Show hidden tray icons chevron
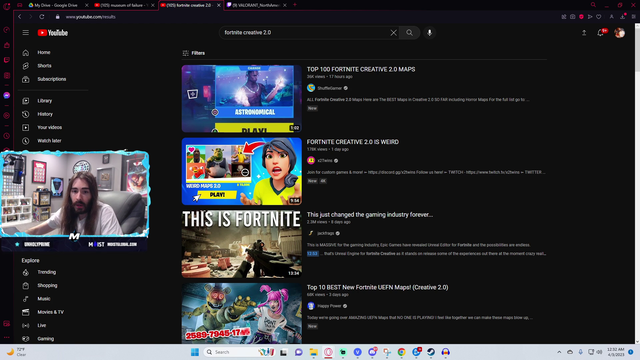Image resolution: width=640 pixels, height=360 pixels. (x=559, y=352)
